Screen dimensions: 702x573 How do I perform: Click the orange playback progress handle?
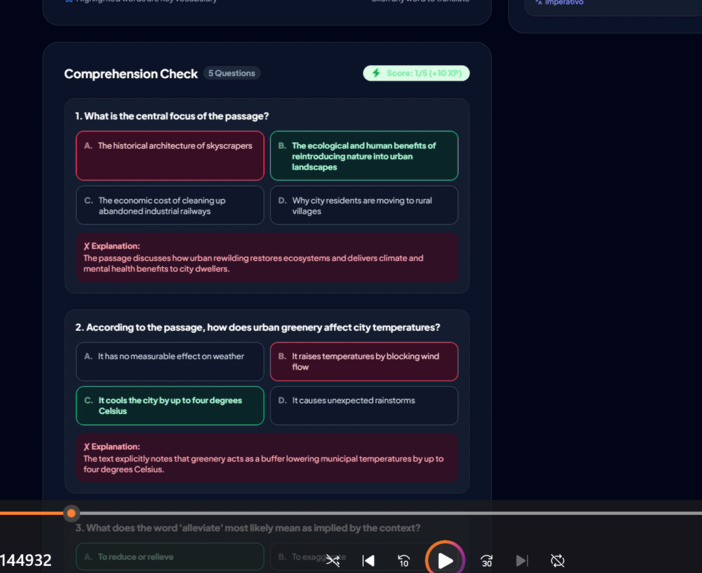pos(71,513)
